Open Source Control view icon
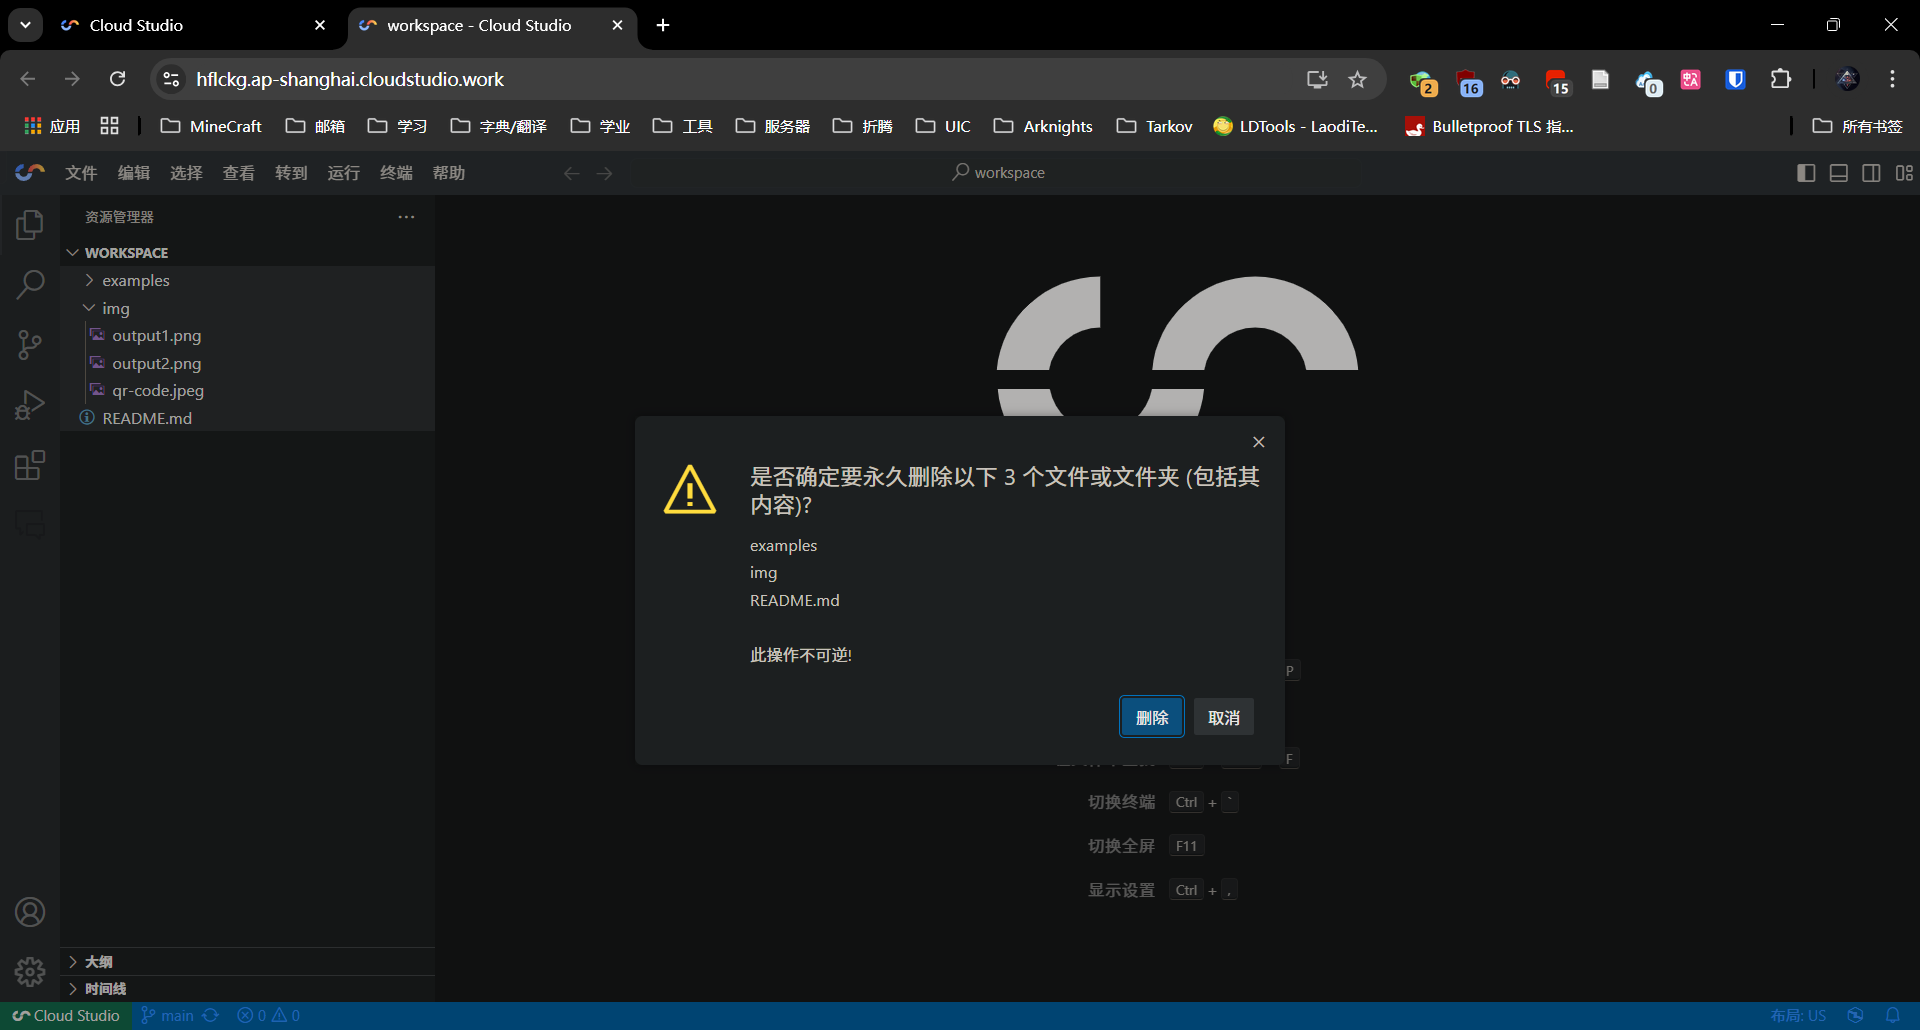 pyautogui.click(x=30, y=345)
